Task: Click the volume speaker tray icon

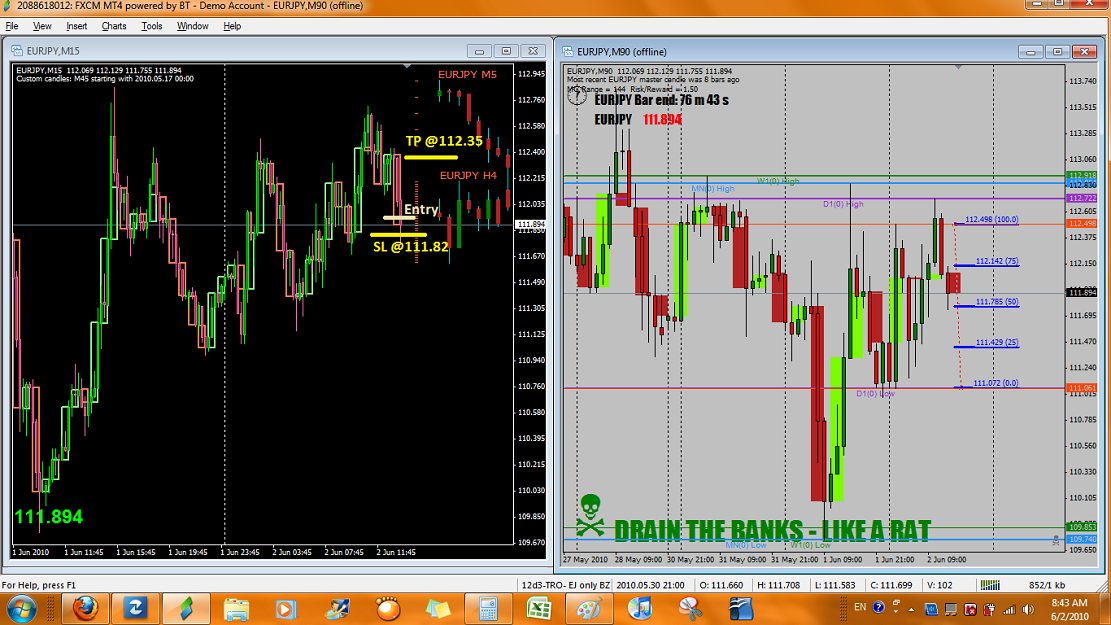Action: [1028, 609]
